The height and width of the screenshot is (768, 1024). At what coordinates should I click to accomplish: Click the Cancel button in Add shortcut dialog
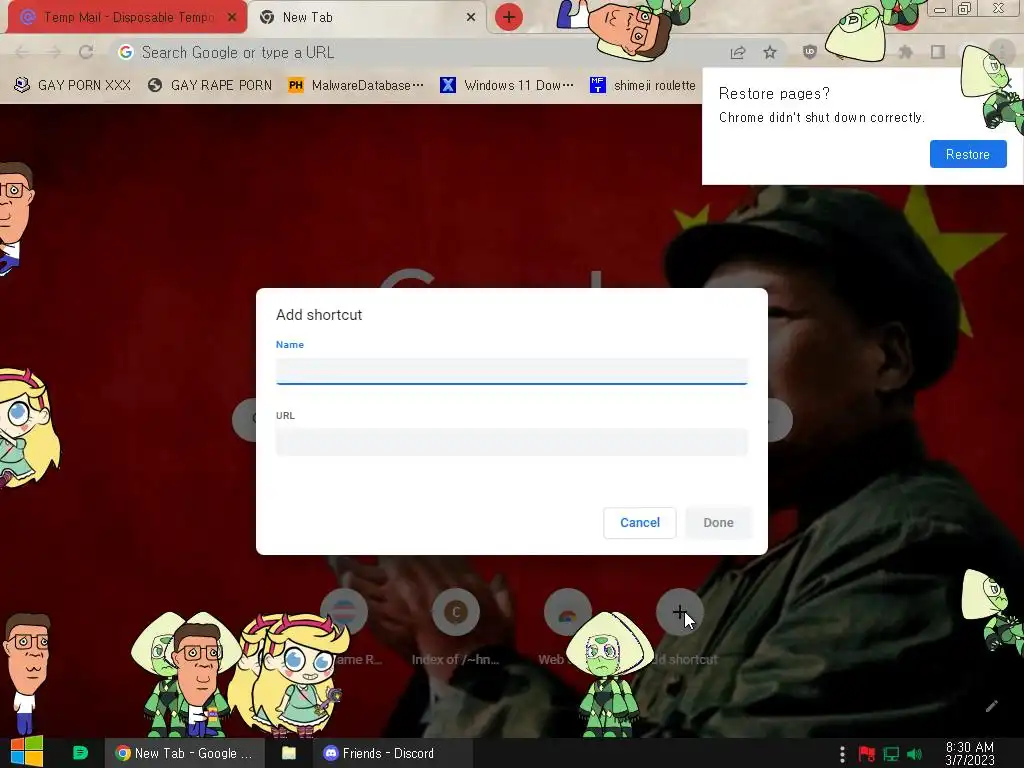tap(639, 522)
